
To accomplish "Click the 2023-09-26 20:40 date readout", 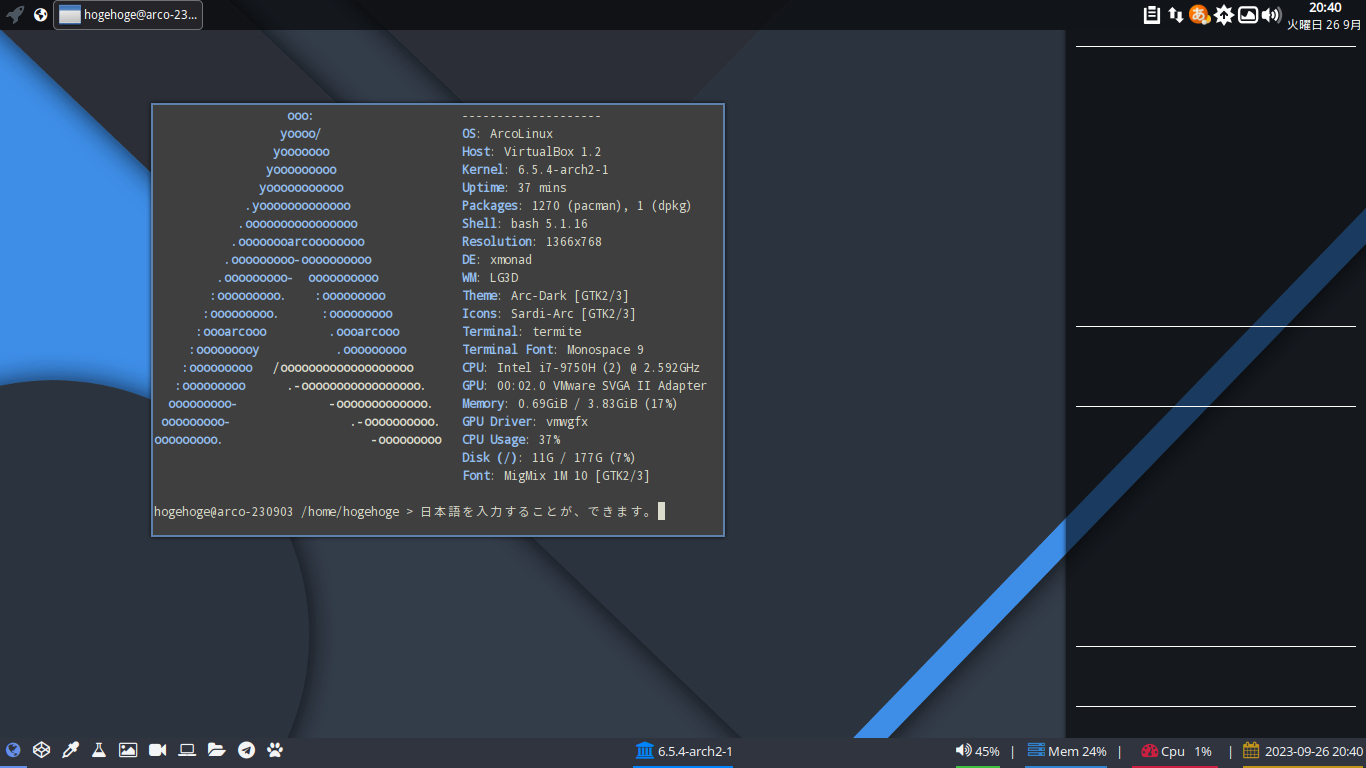I will pos(1314,751).
